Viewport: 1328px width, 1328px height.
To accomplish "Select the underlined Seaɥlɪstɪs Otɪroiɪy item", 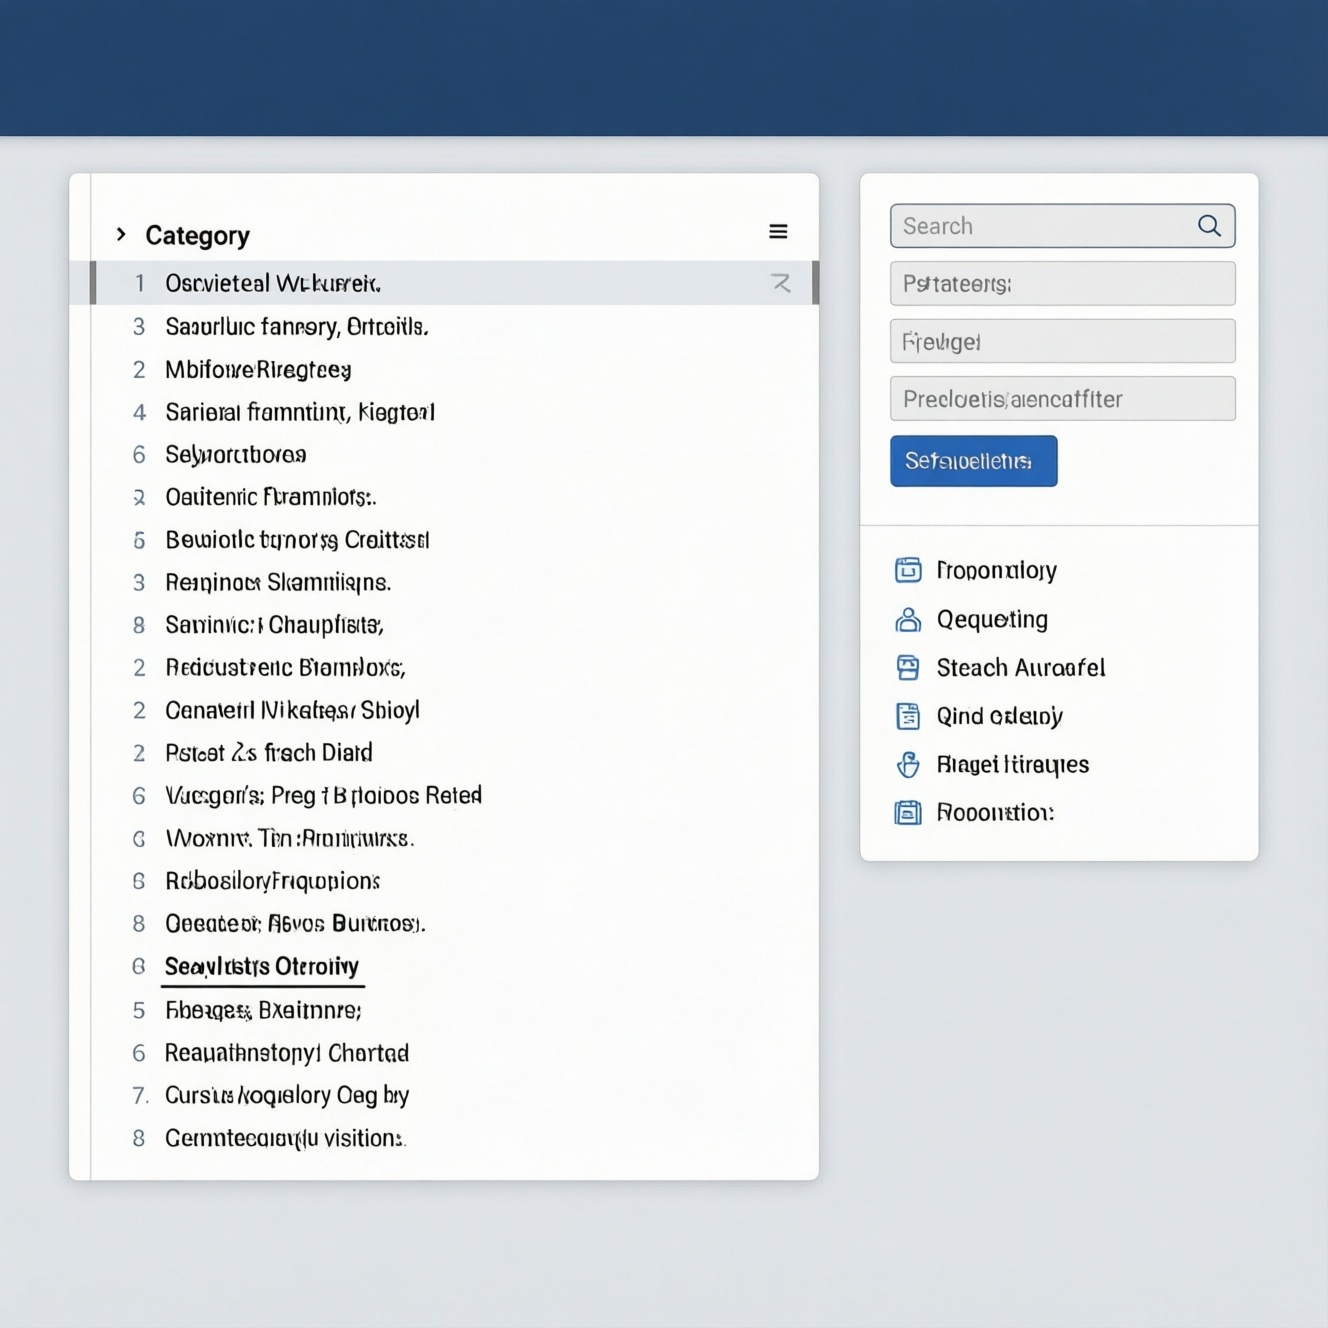I will (262, 967).
